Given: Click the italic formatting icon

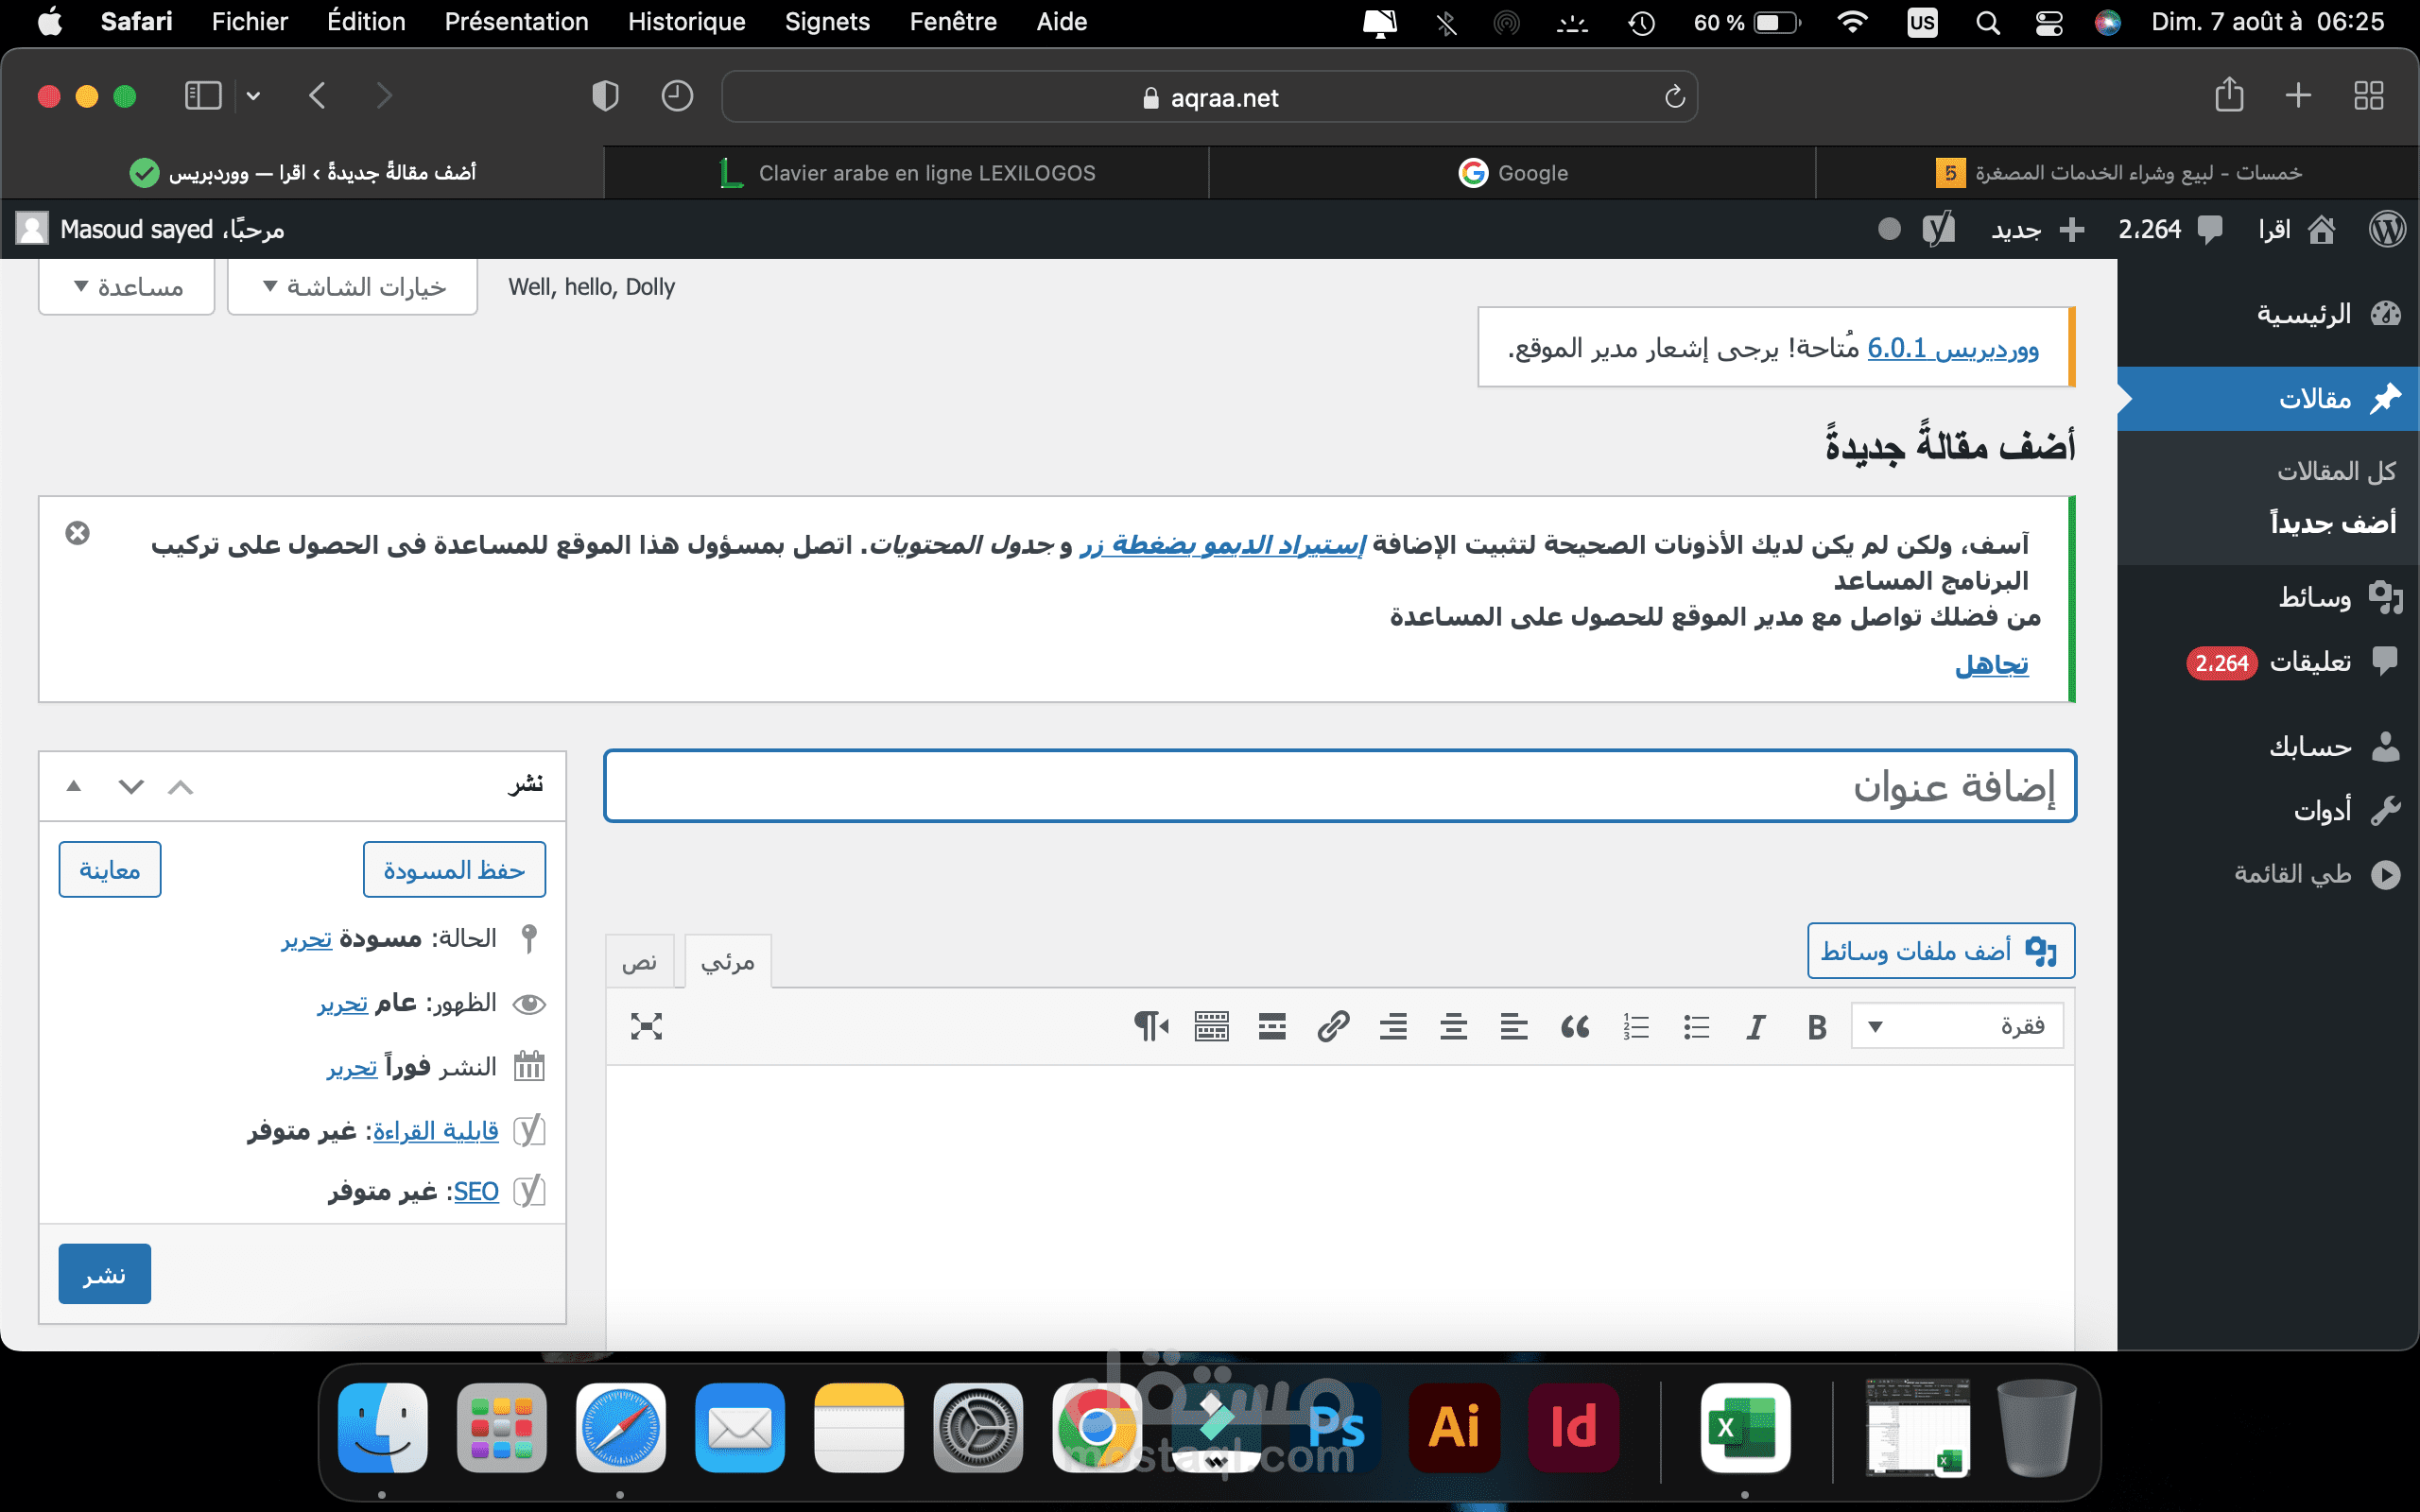Looking at the screenshot, I should [1756, 1027].
